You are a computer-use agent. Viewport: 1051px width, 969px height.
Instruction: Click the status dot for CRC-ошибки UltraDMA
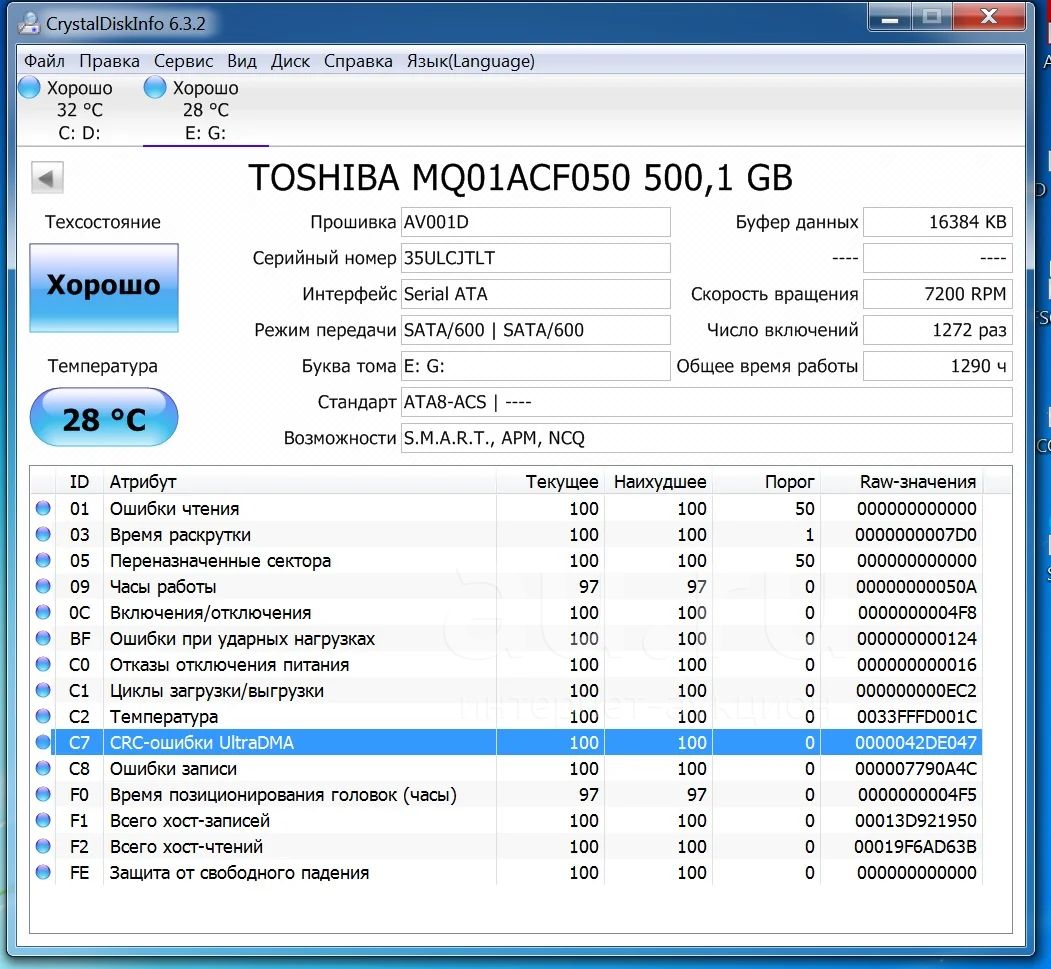pos(44,742)
